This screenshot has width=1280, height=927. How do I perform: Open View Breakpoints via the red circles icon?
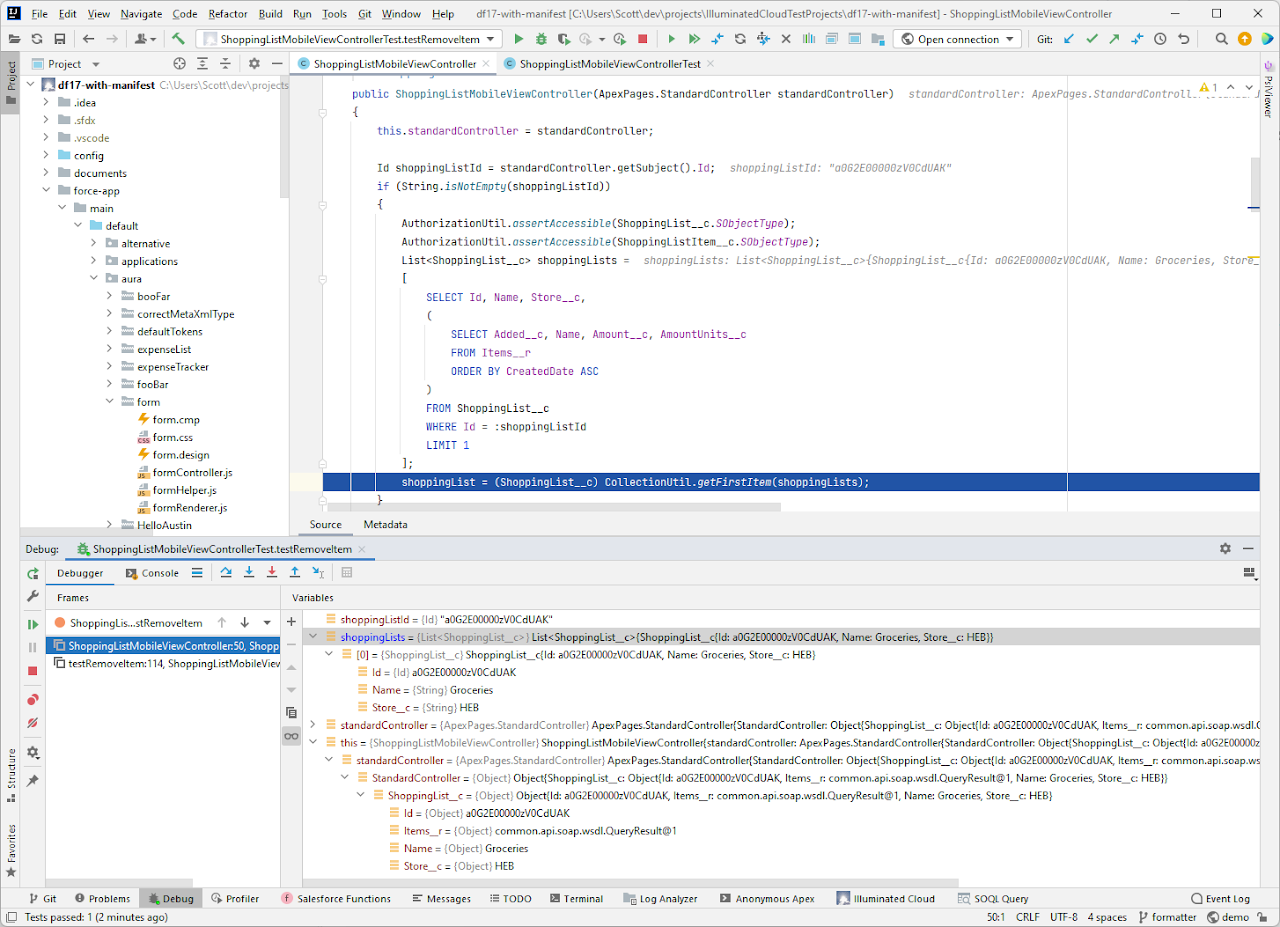coord(33,699)
